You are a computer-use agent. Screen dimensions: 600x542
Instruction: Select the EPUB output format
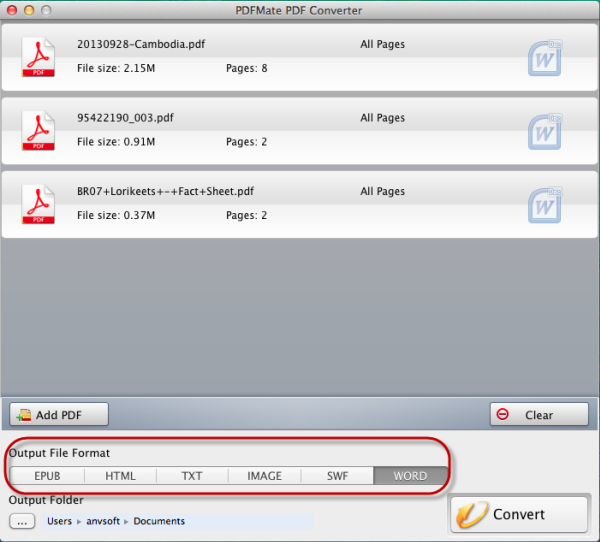47,476
